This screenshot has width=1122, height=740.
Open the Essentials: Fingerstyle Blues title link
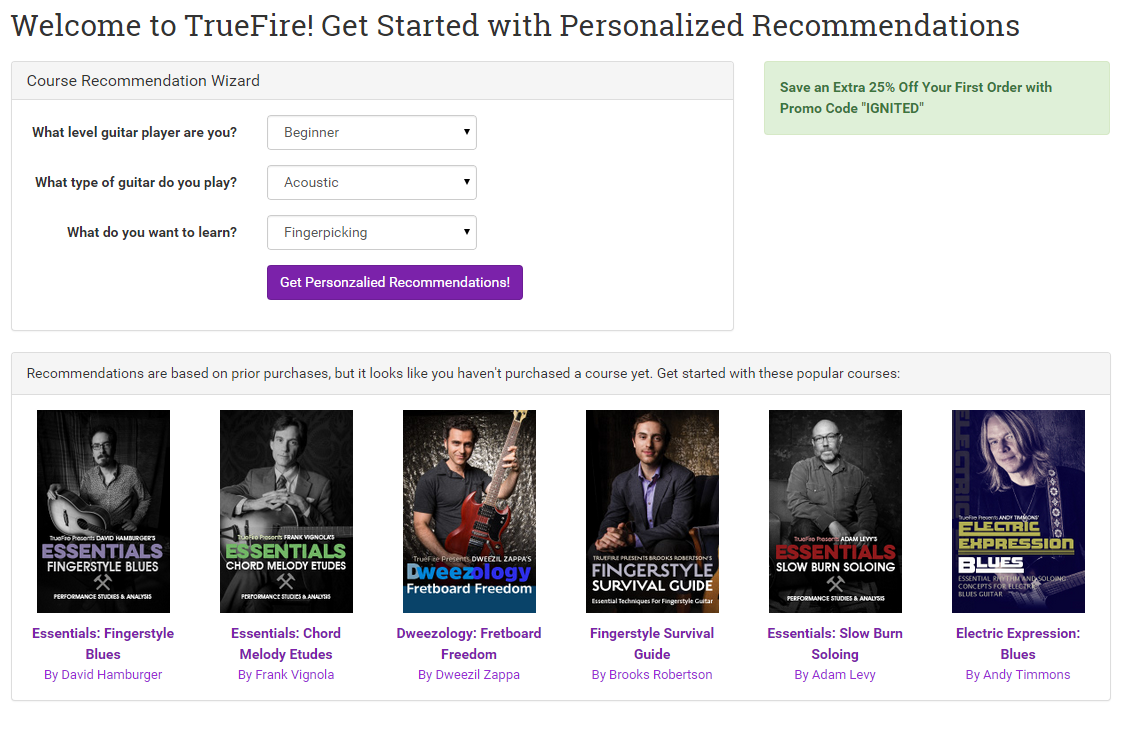point(103,643)
